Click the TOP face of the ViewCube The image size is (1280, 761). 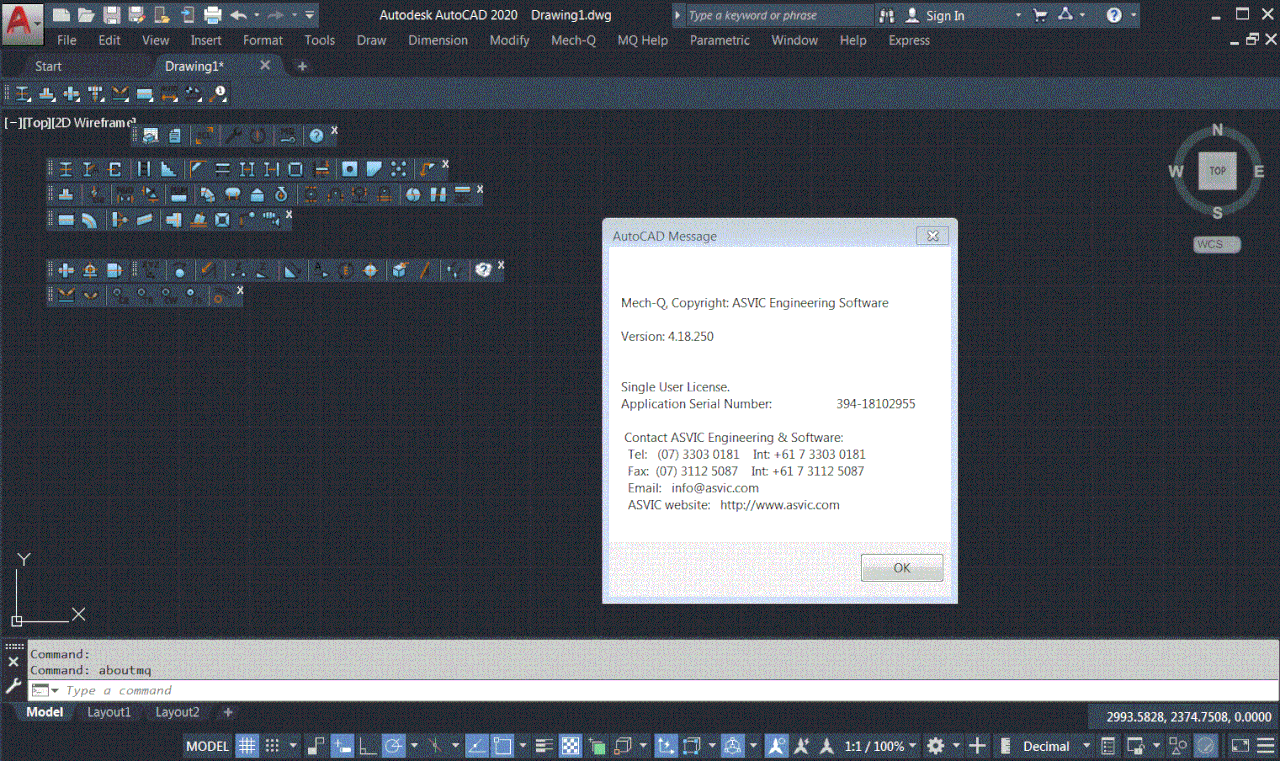(x=1217, y=171)
